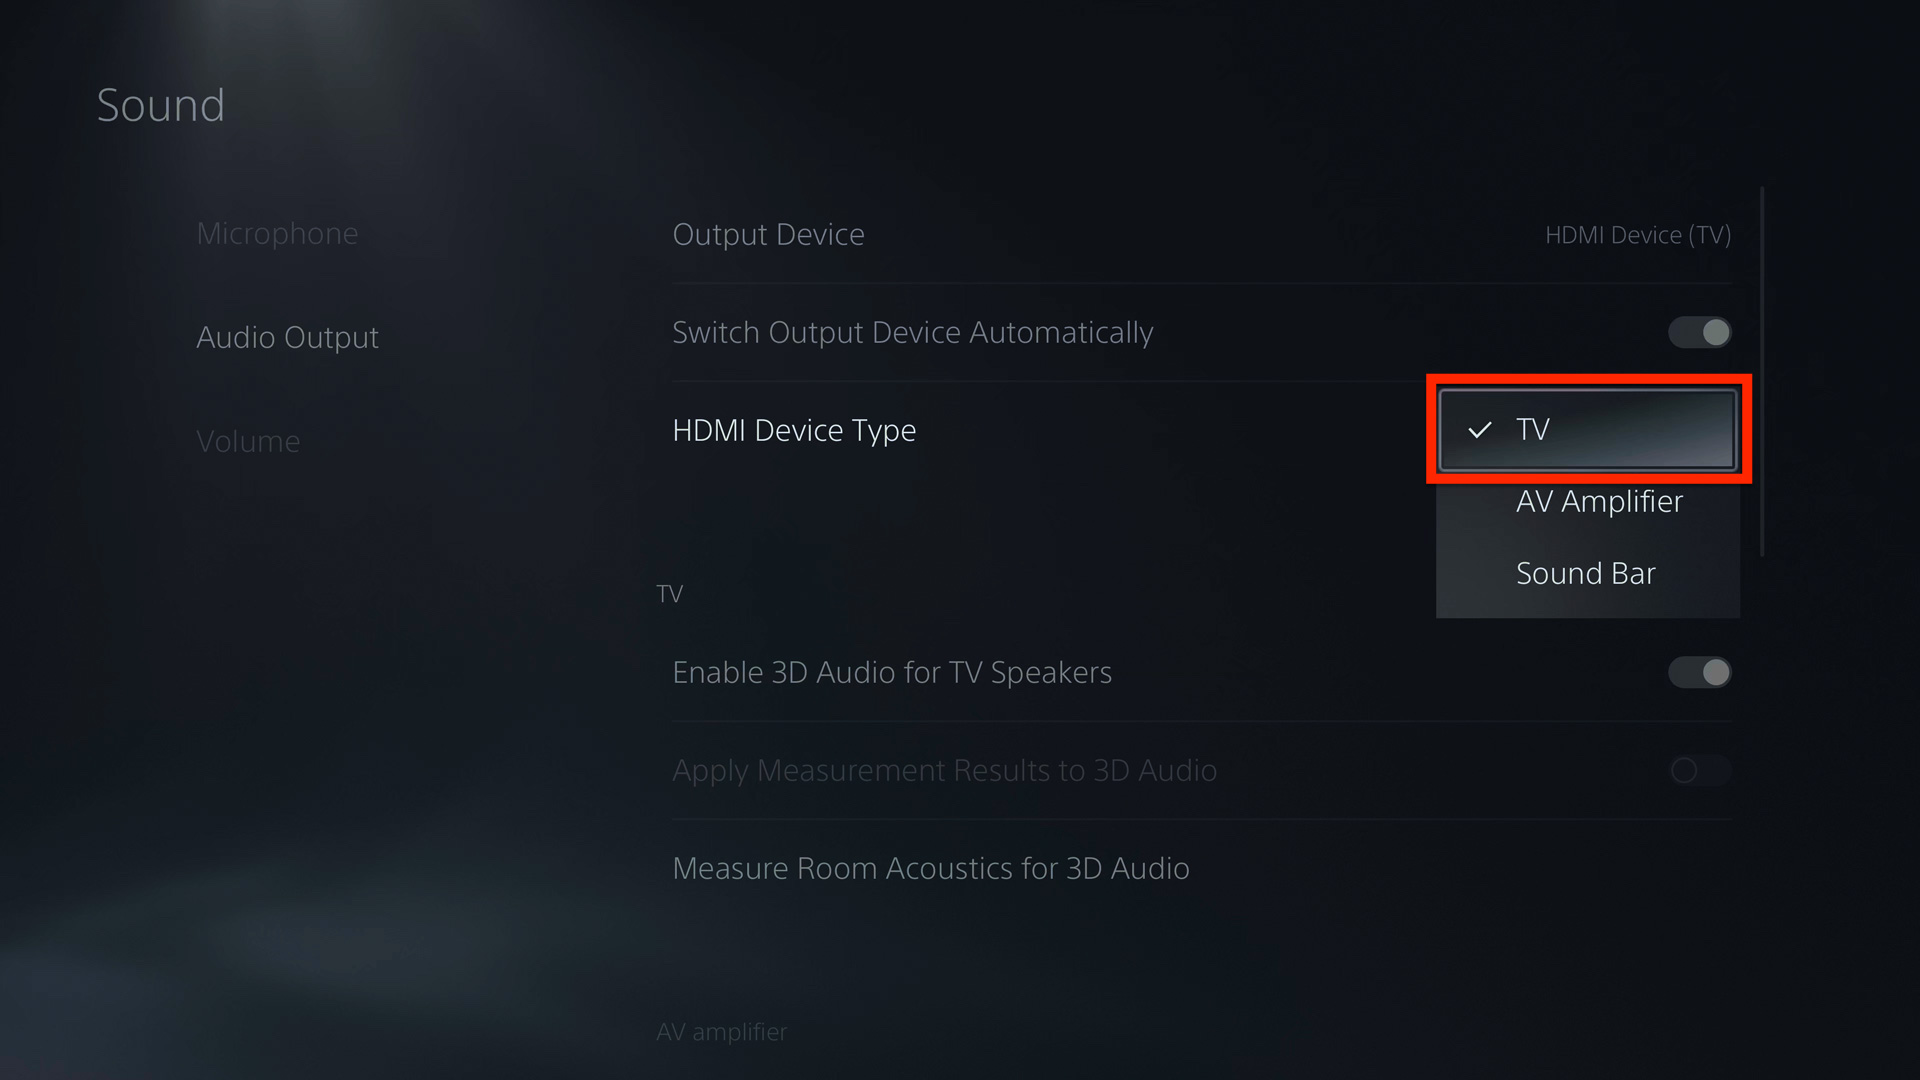This screenshot has height=1080, width=1920.
Task: Click Measure Room Acoustics for 3D Audio
Action: tap(930, 868)
